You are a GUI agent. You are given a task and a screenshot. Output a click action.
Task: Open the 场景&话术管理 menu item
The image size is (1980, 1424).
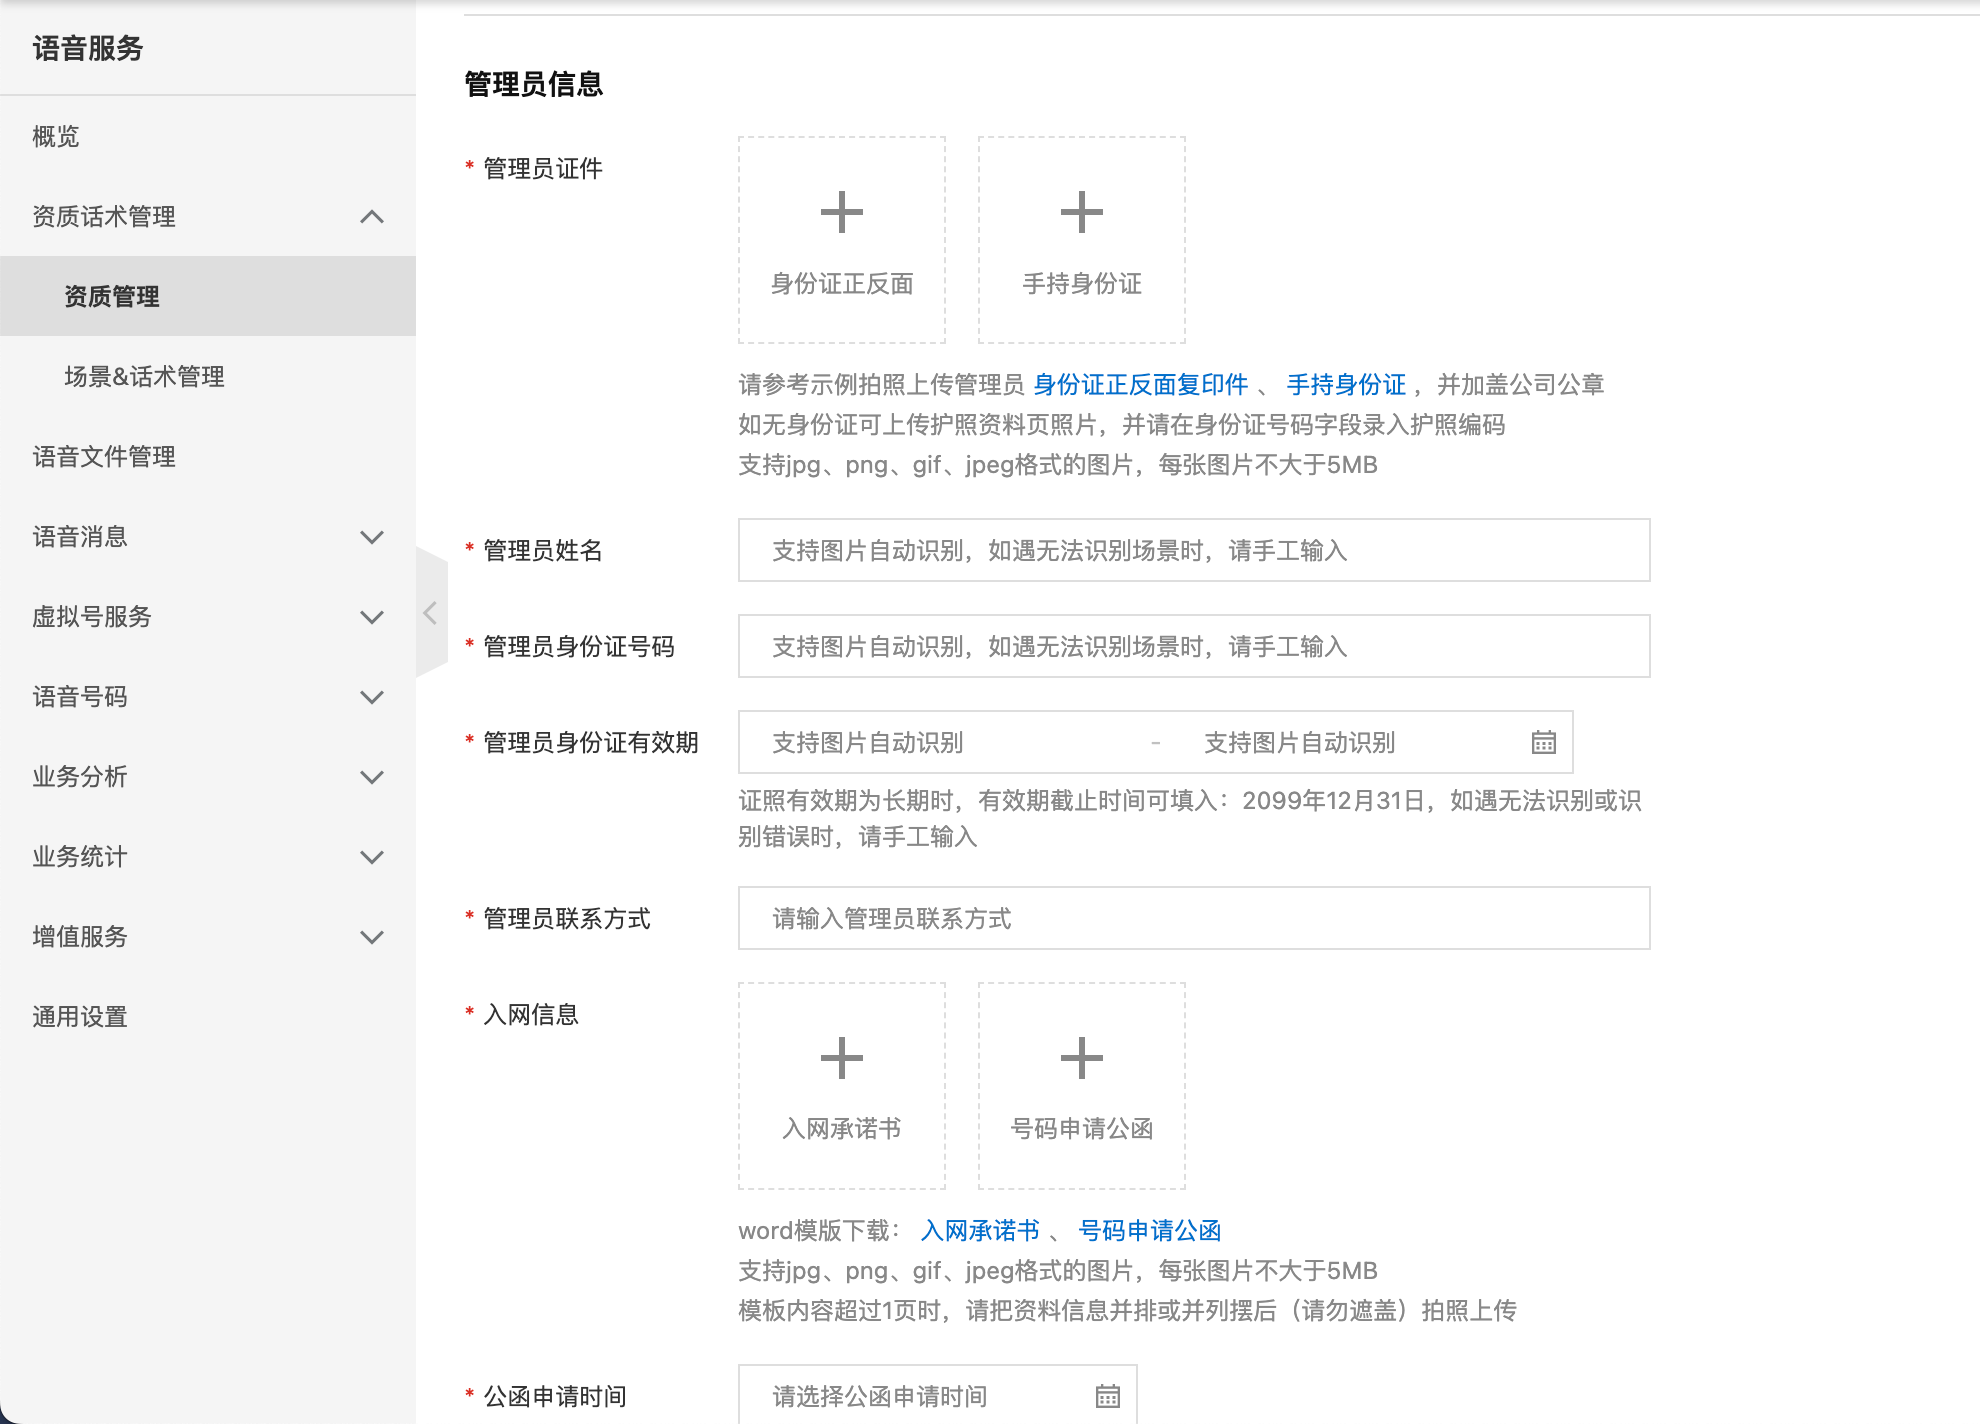click(x=144, y=377)
